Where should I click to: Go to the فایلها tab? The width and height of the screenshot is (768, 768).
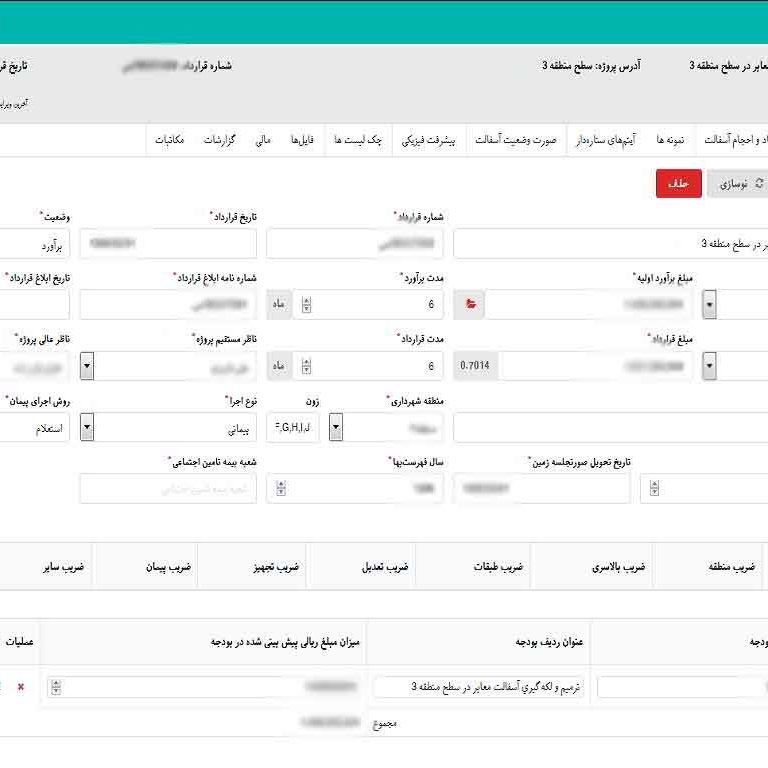coord(303,141)
